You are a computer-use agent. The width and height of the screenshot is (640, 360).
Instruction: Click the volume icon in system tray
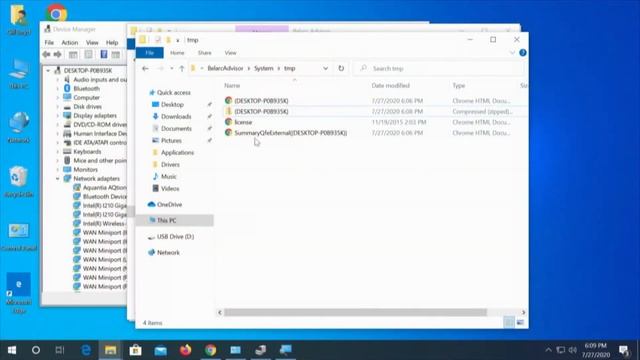573,350
